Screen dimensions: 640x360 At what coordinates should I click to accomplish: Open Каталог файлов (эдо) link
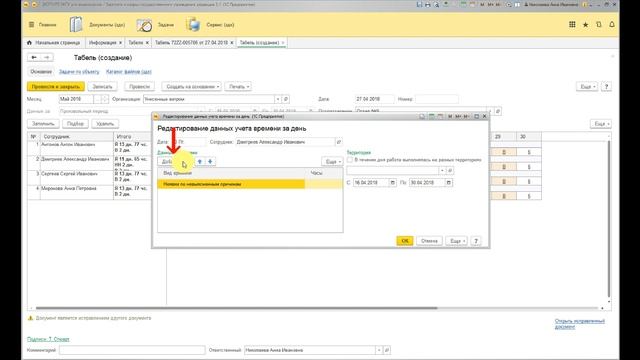(x=129, y=71)
